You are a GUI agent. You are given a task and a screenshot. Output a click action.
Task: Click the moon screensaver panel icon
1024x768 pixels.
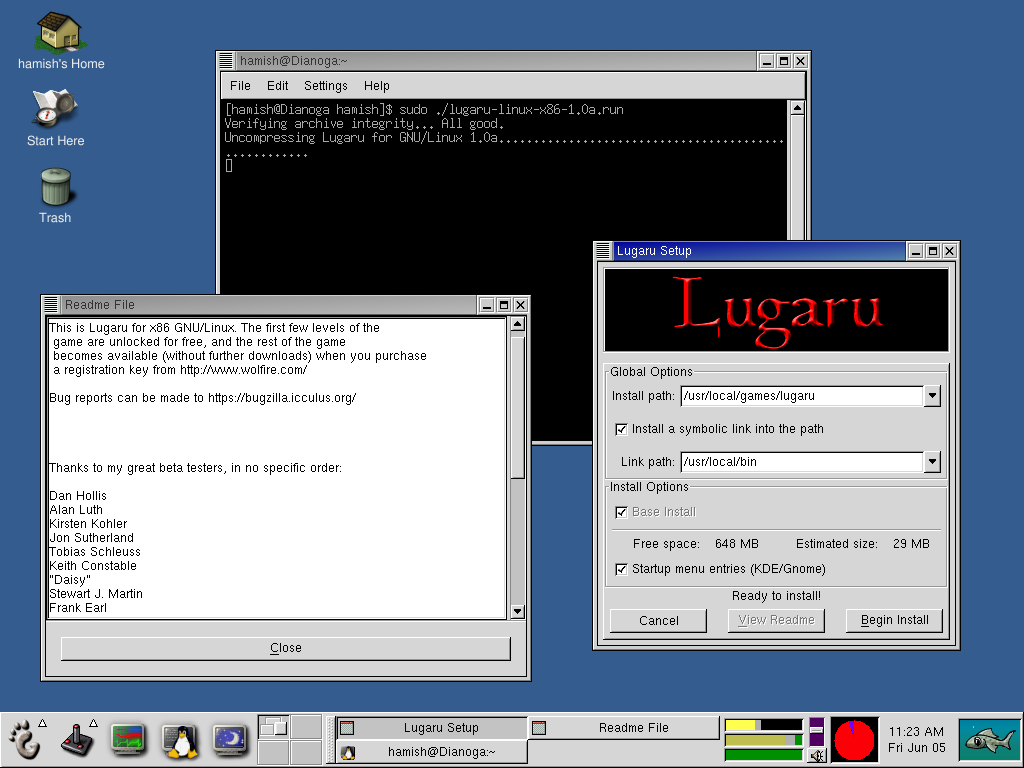point(230,740)
